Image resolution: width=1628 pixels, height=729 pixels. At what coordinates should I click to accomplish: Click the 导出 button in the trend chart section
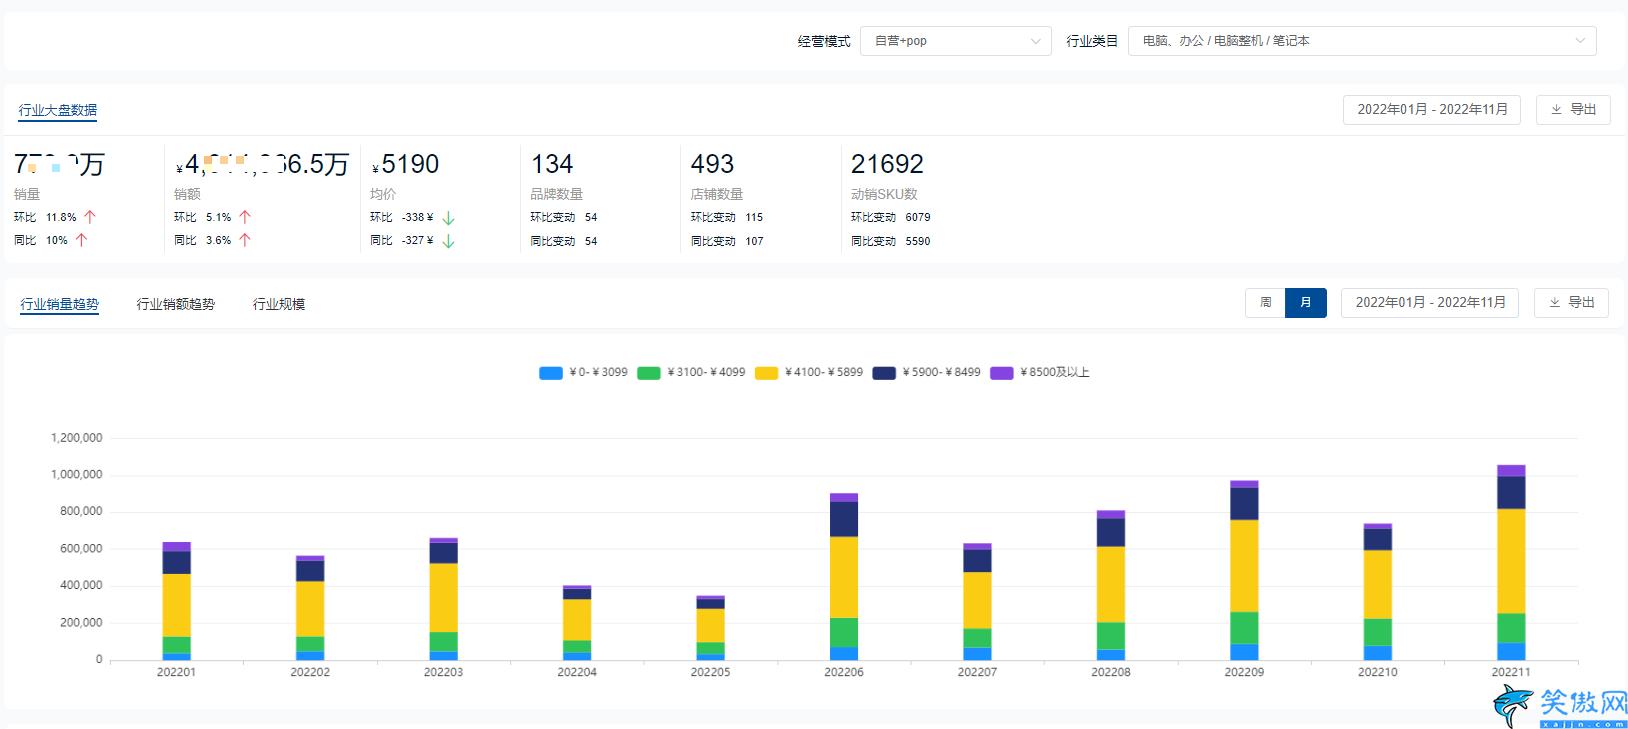click(x=1571, y=303)
